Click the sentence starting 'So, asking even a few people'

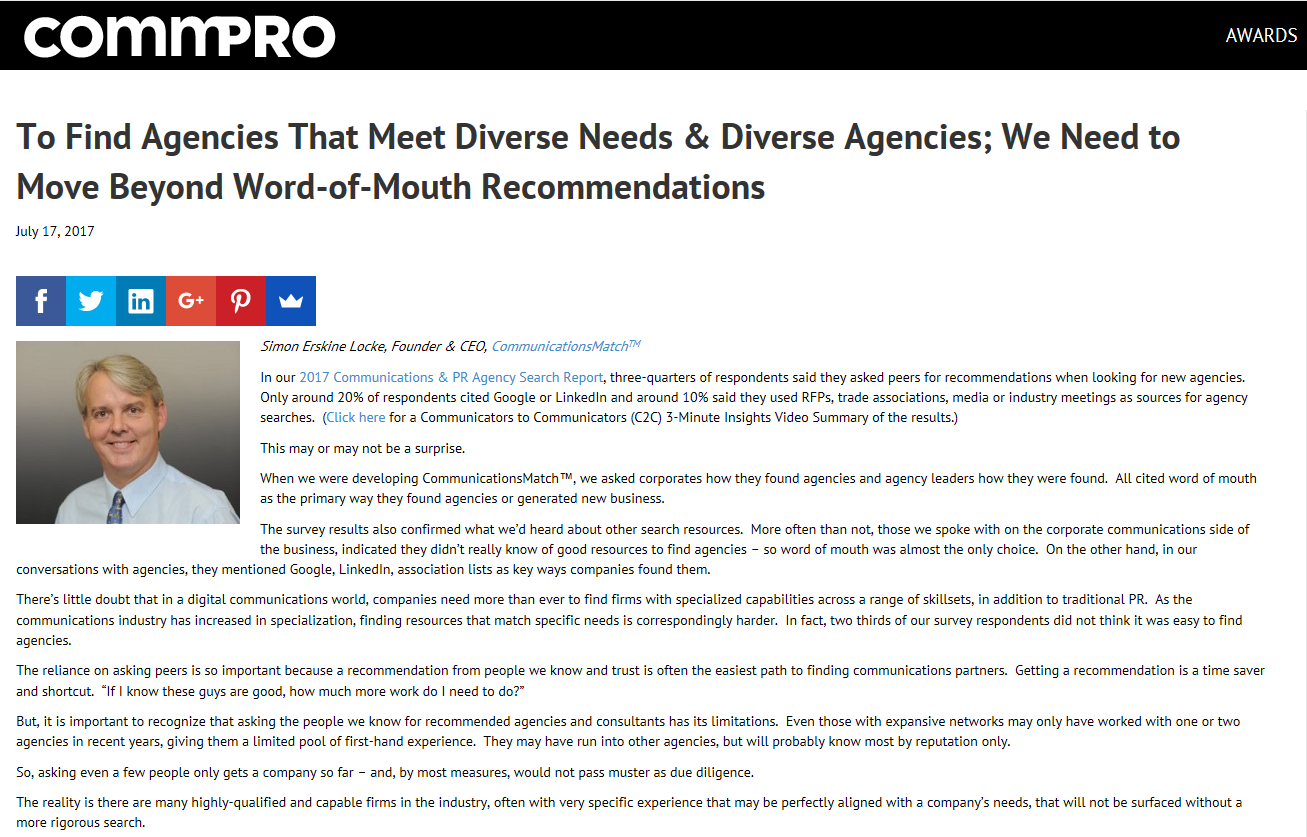[x=387, y=771]
